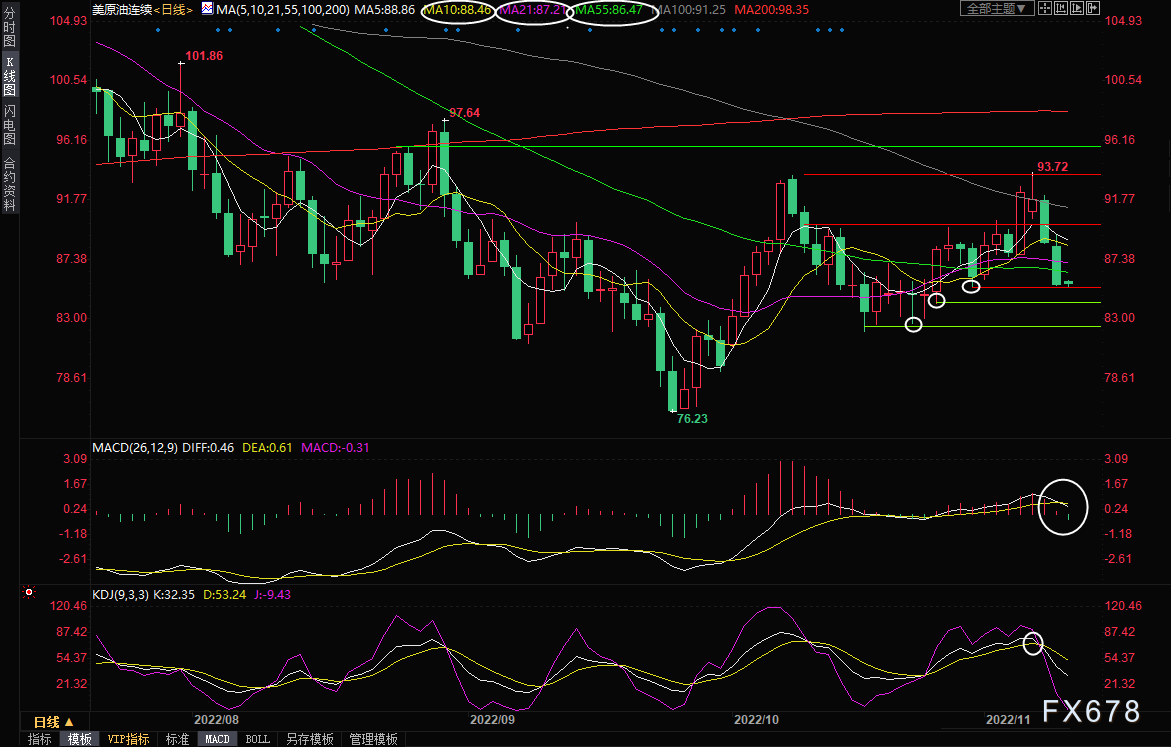Switch to the 分时图 side tab
This screenshot has height=747, width=1171.
click(x=10, y=28)
